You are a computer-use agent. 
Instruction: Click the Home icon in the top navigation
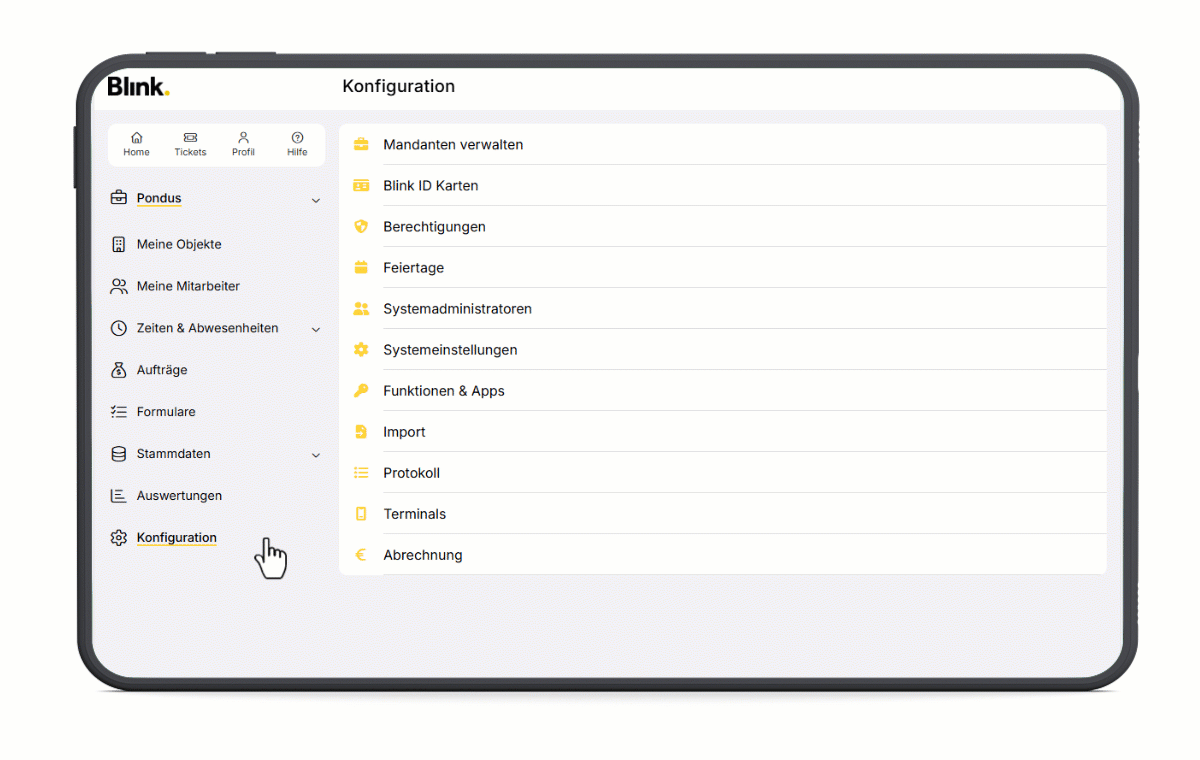coord(137,138)
